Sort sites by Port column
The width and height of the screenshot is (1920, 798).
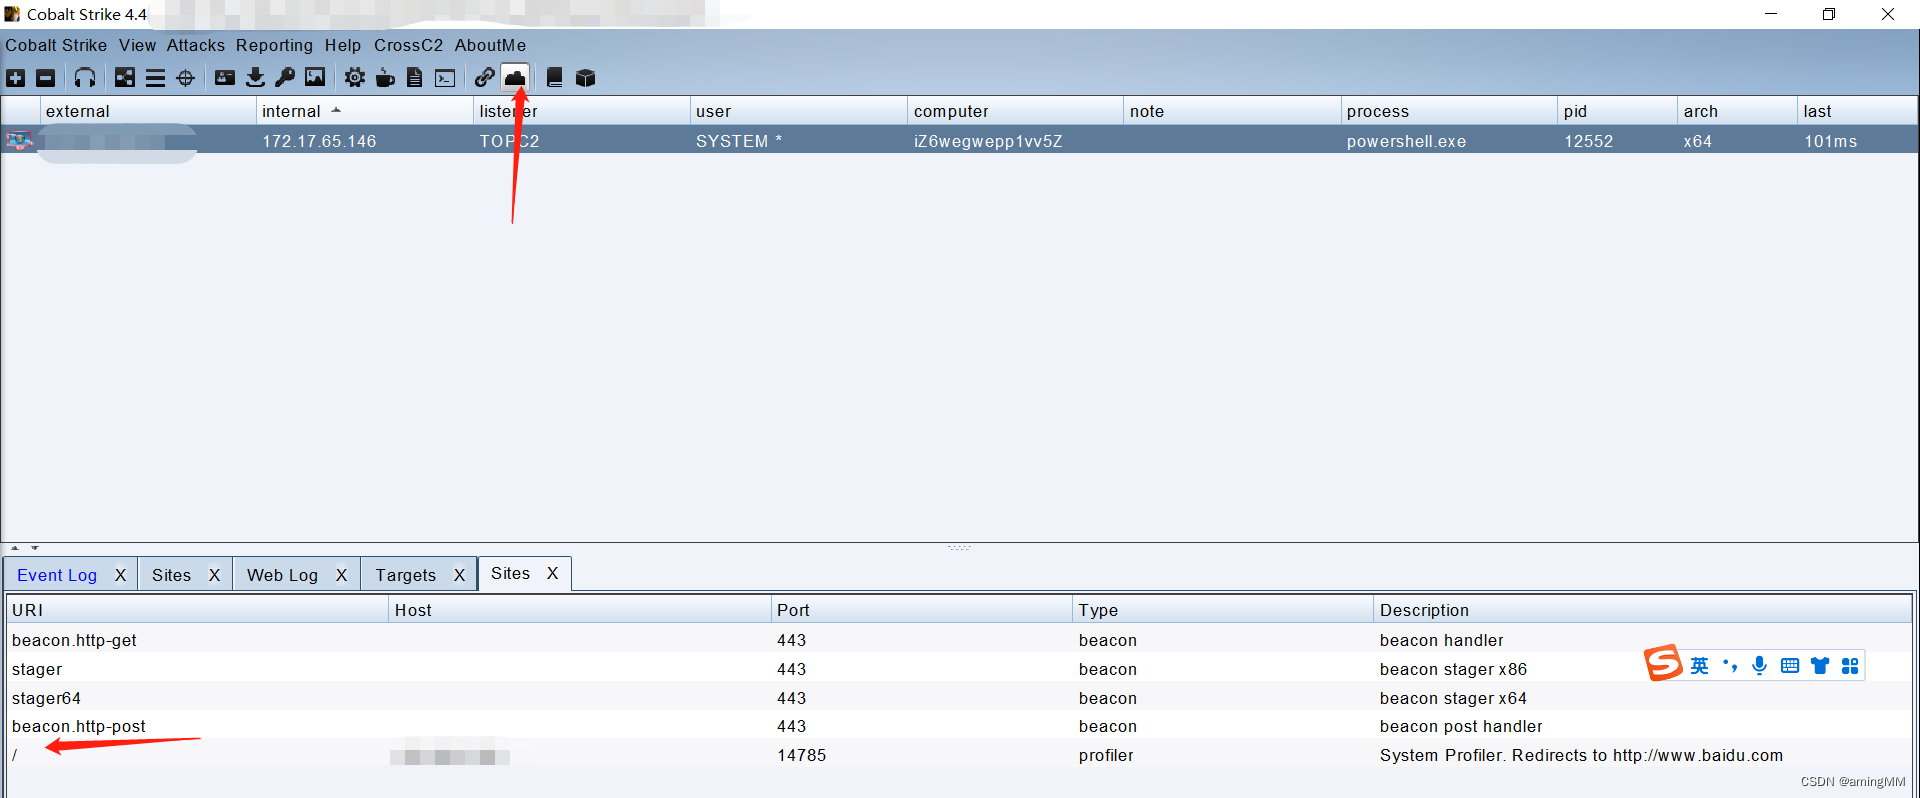click(921, 610)
